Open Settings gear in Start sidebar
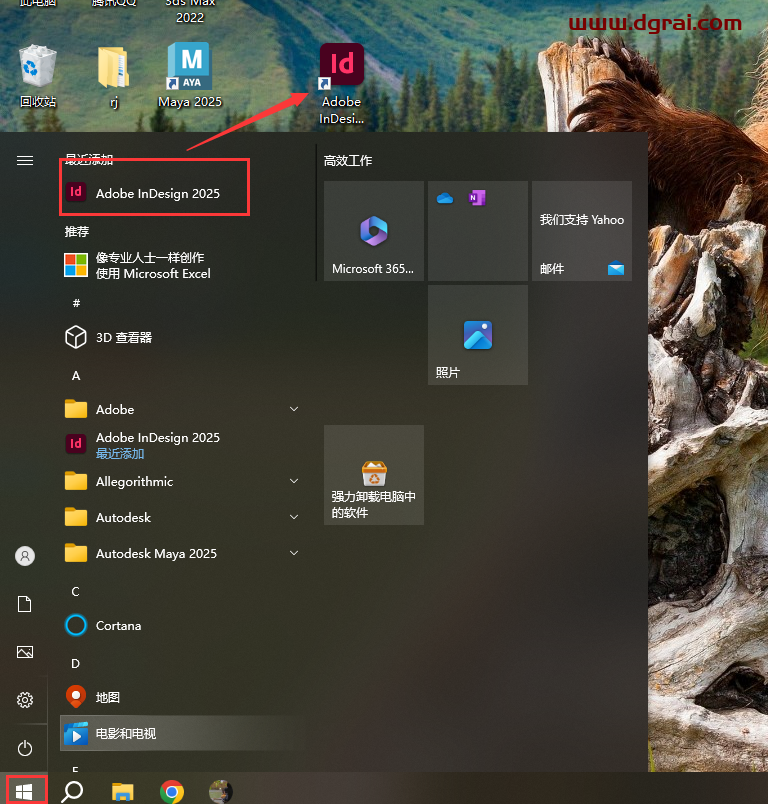This screenshot has height=804, width=768. [25, 700]
